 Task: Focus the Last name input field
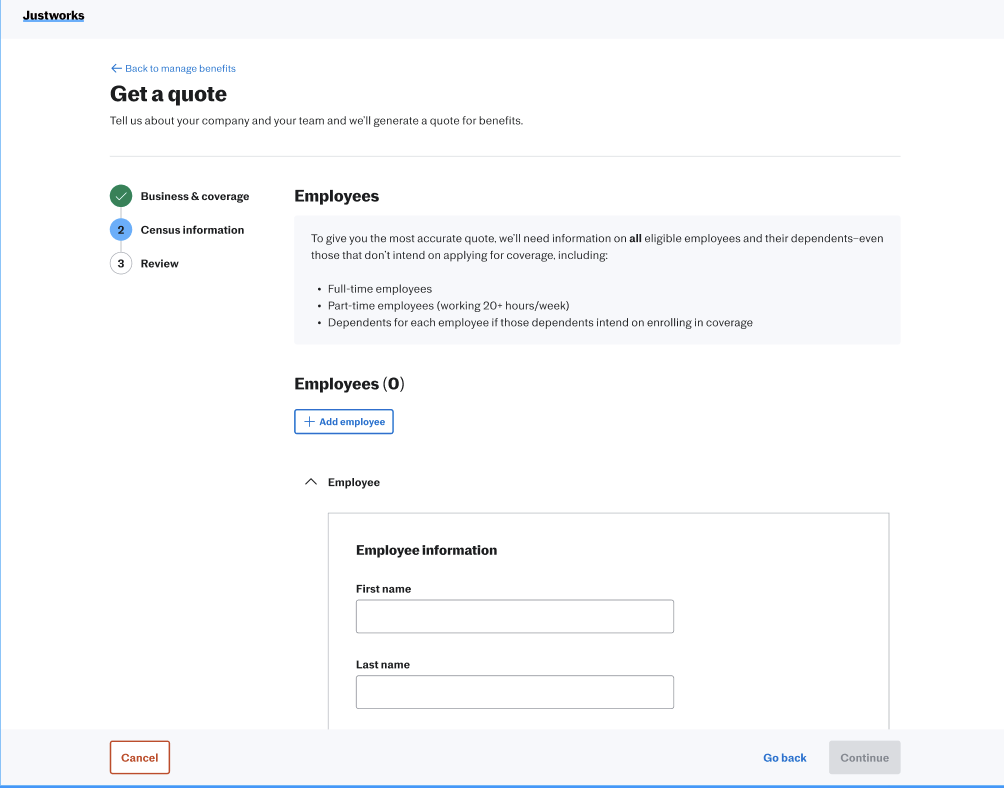coord(514,692)
